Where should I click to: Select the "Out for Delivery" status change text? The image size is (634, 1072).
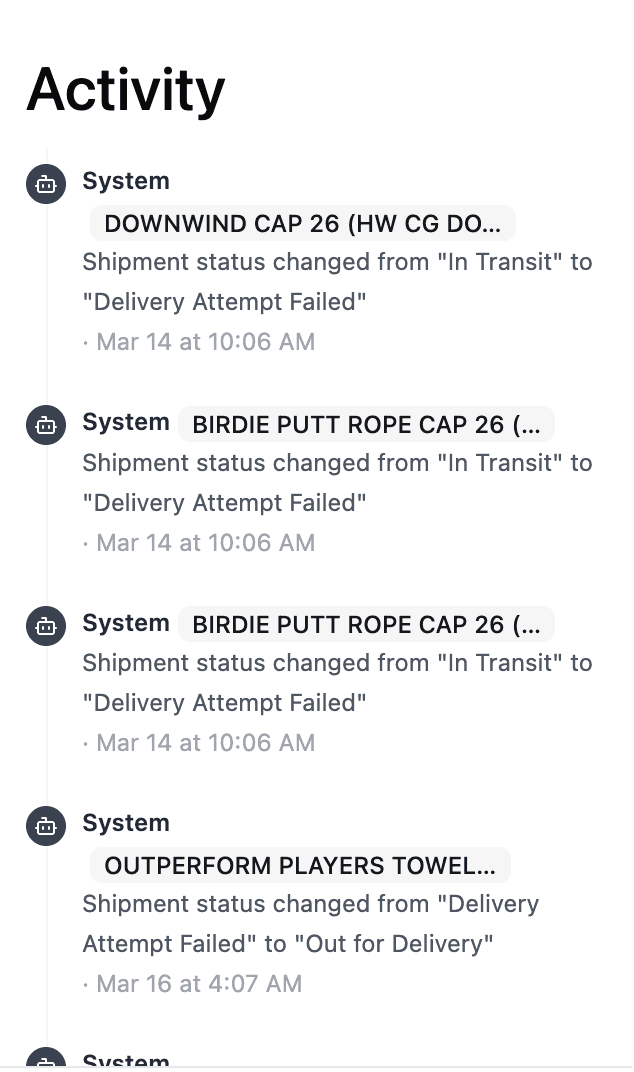(310, 924)
